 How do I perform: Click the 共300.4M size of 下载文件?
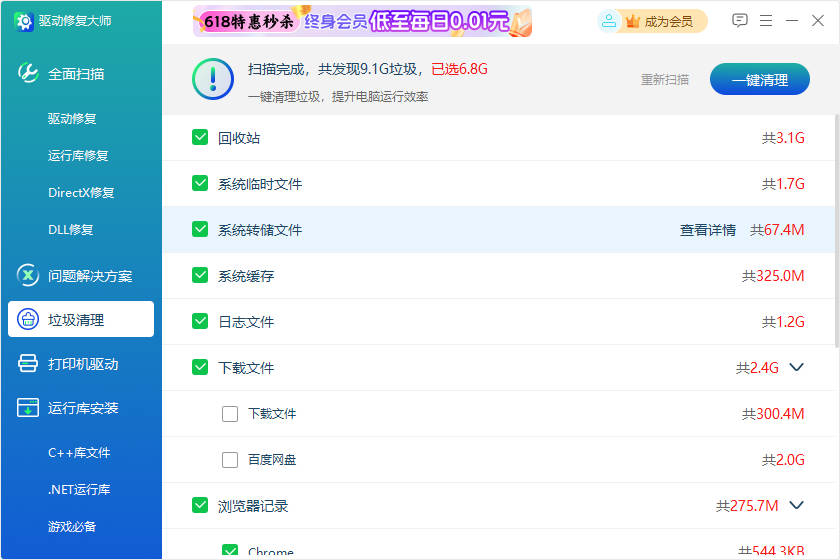click(x=773, y=414)
